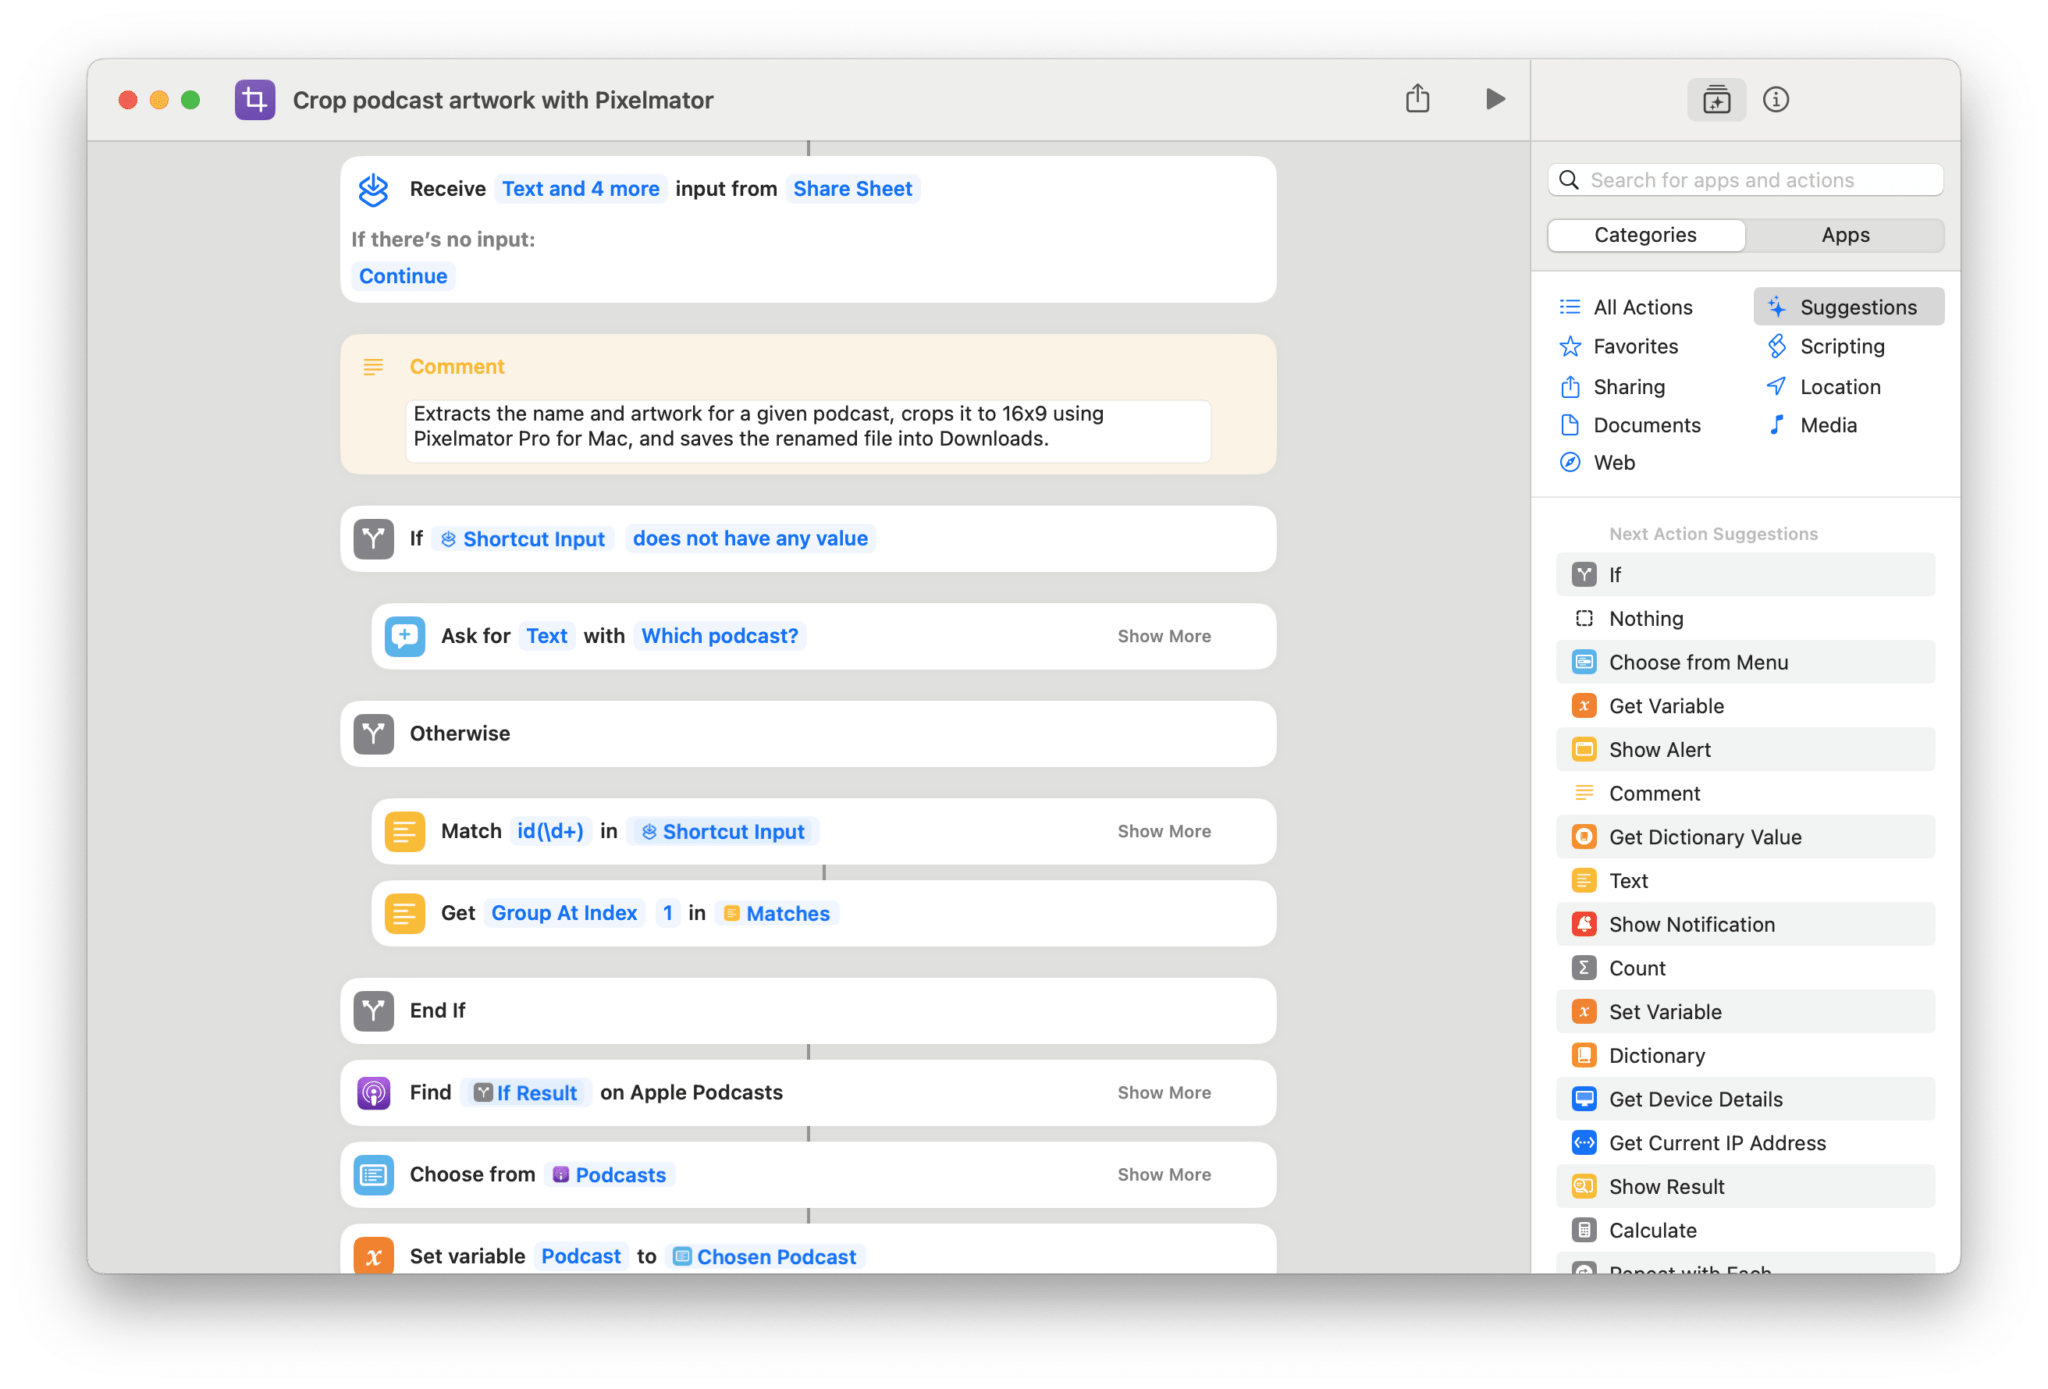Click the 'Which podcast?' prompt token

tap(719, 636)
